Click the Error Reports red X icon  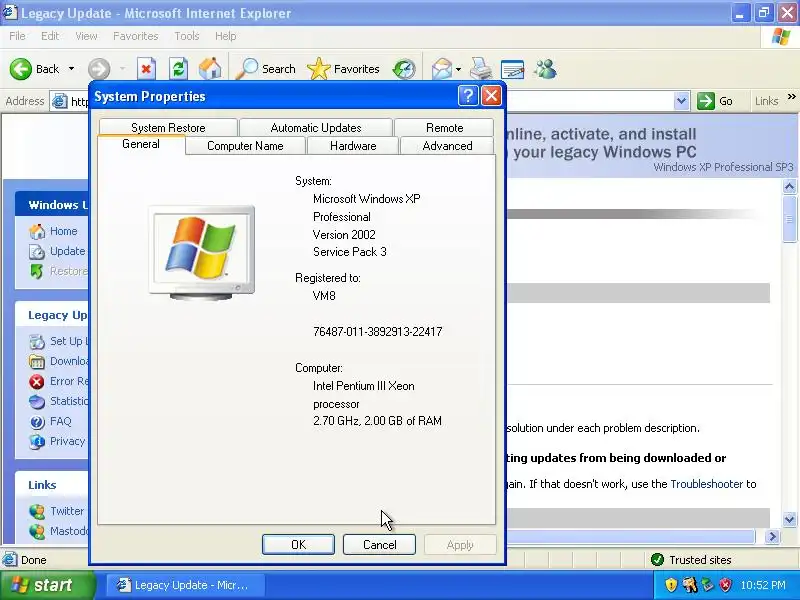tap(37, 382)
